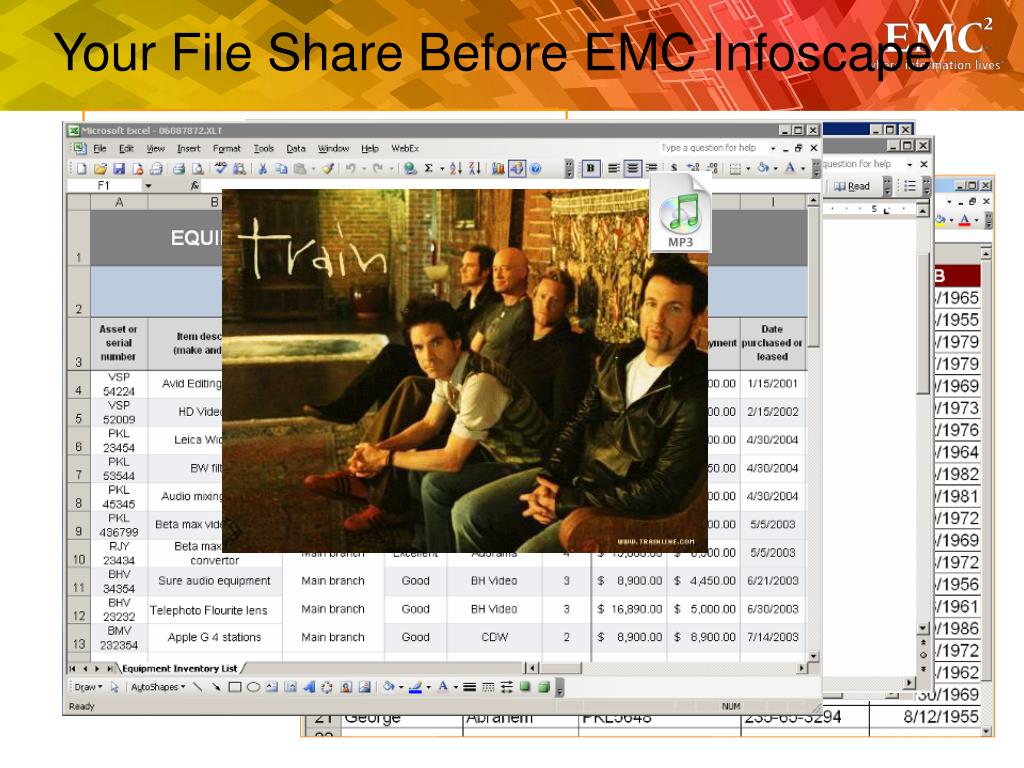
Task: Click the AutoSum sigma icon
Action: pyautogui.click(x=428, y=168)
